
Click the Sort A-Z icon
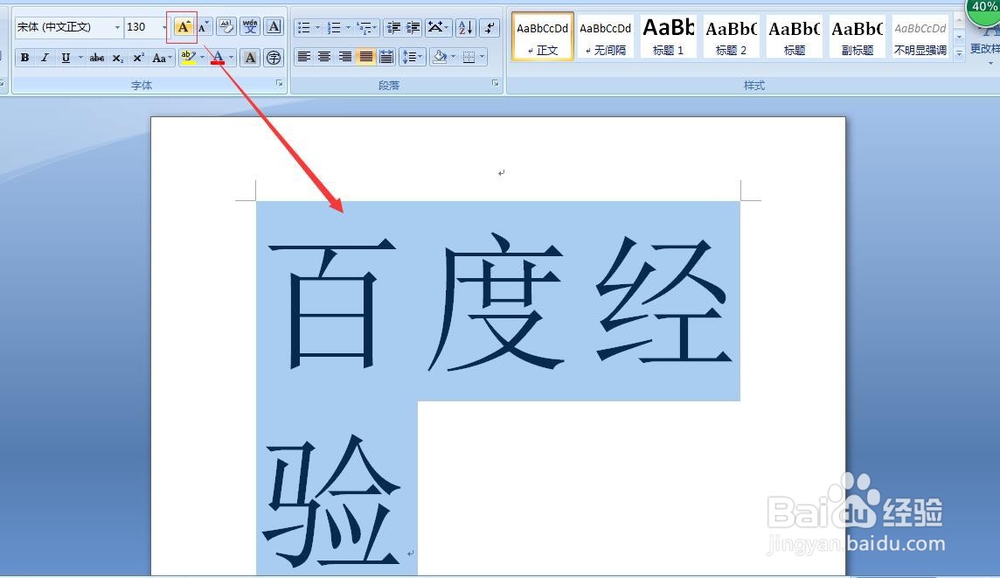[466, 27]
